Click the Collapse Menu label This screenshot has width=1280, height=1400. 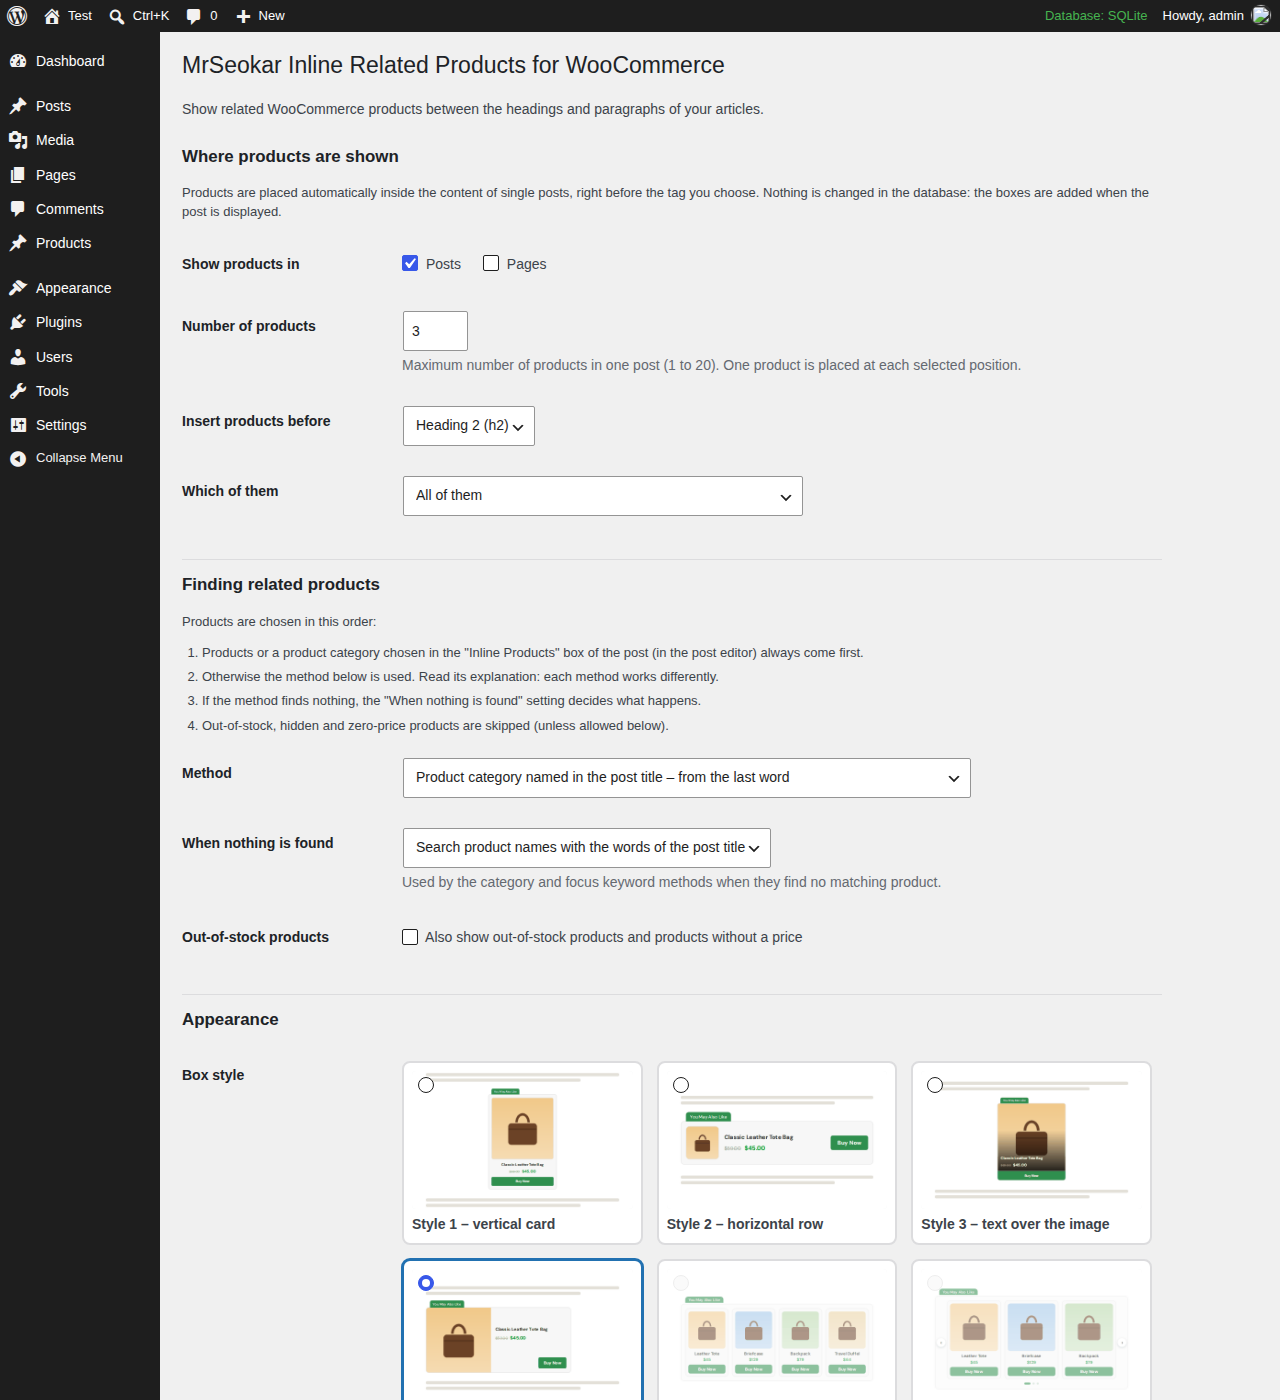[79, 458]
